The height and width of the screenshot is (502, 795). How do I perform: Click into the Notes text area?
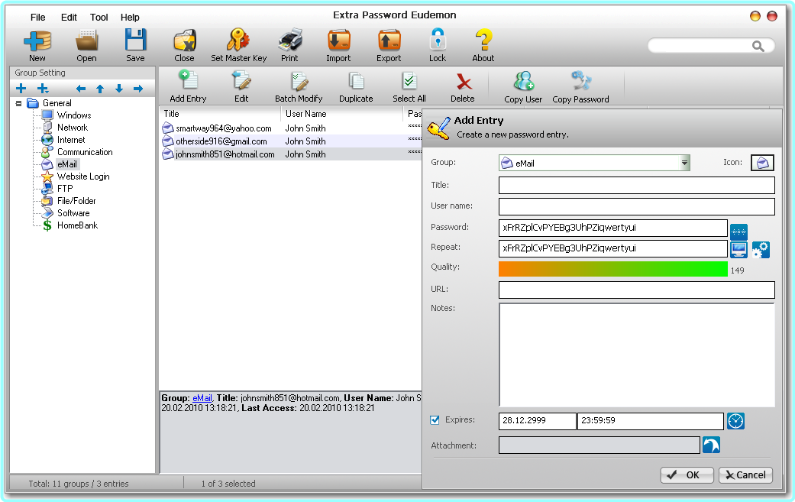tap(636, 354)
